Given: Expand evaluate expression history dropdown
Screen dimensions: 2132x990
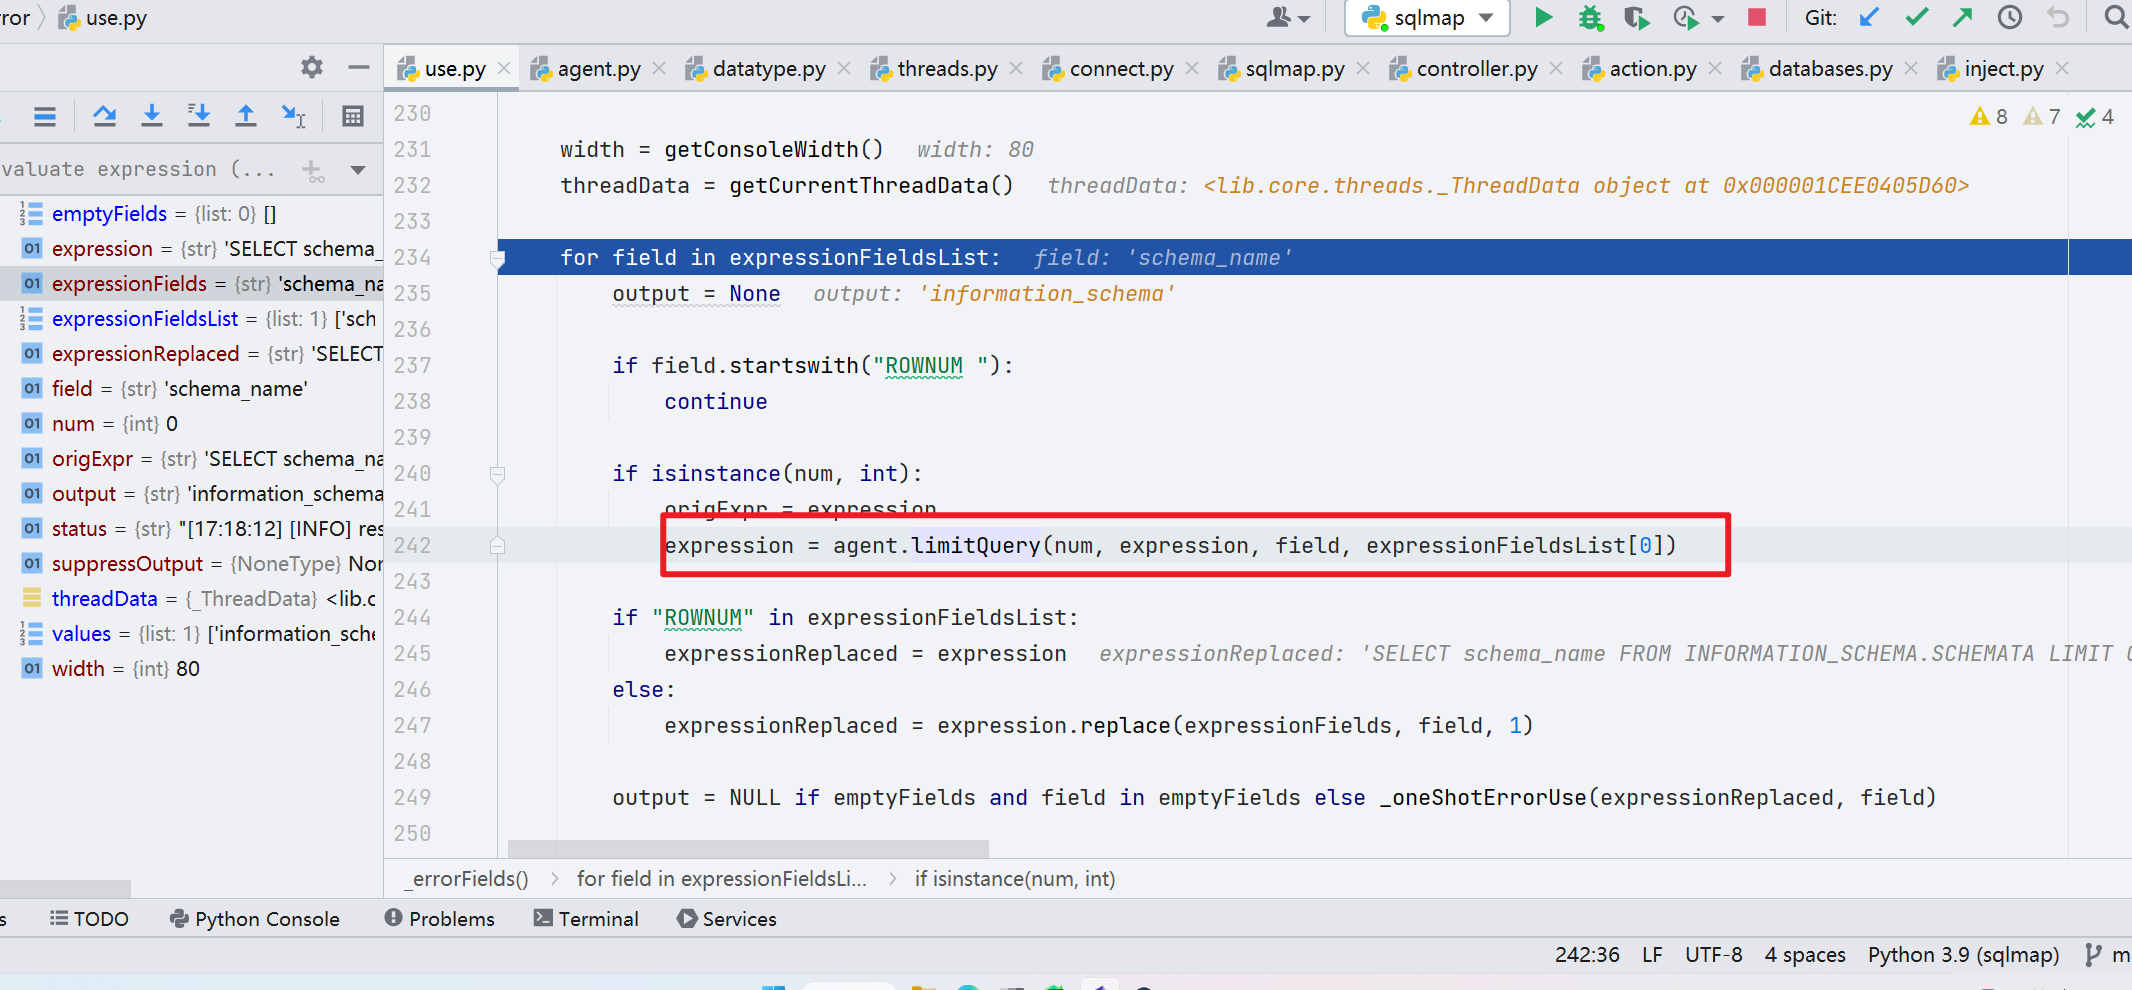Looking at the screenshot, I should click(357, 170).
